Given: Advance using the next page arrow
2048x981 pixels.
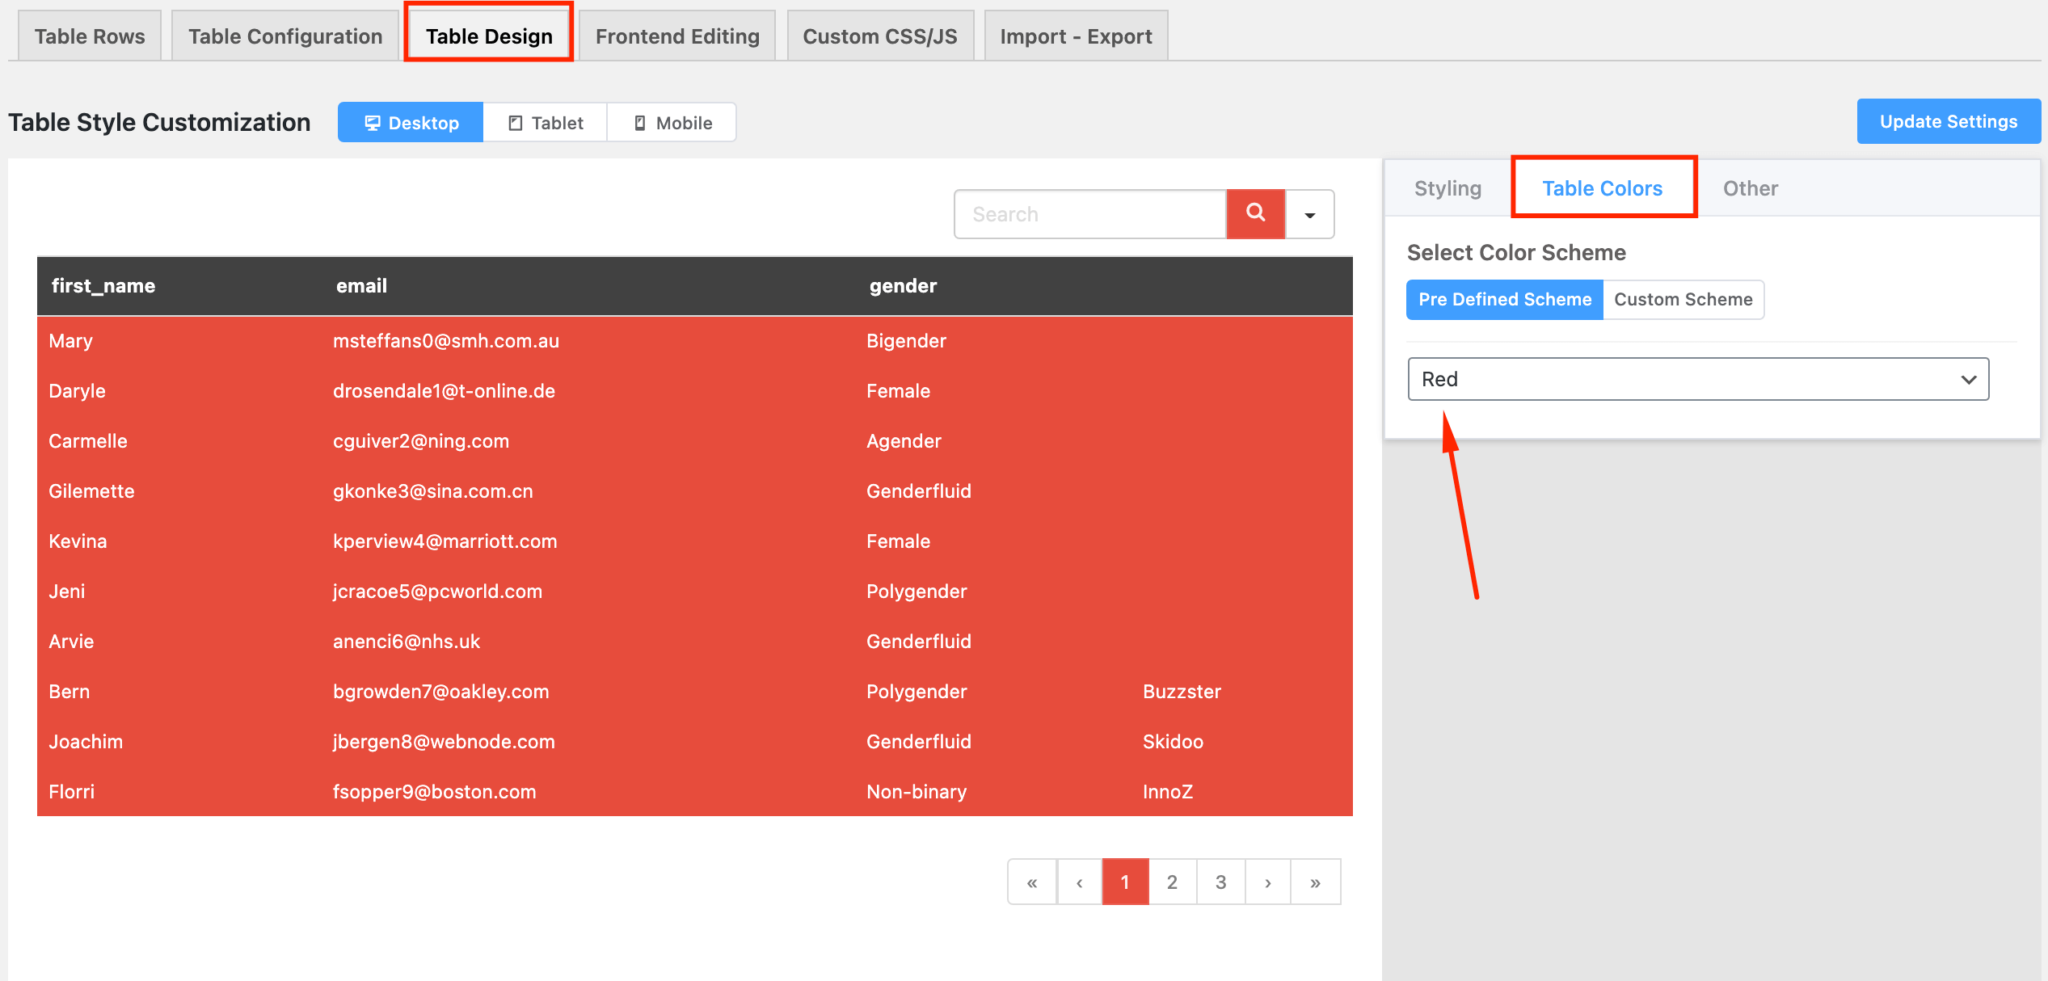Looking at the screenshot, I should pos(1268,881).
